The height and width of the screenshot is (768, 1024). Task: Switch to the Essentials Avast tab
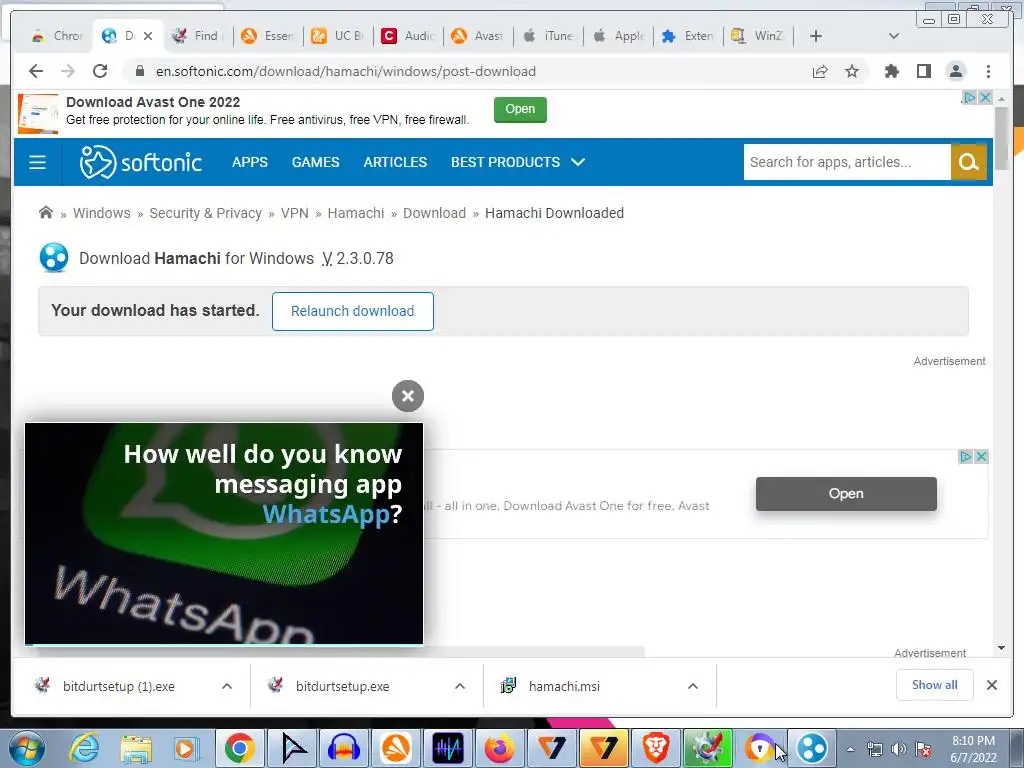268,36
